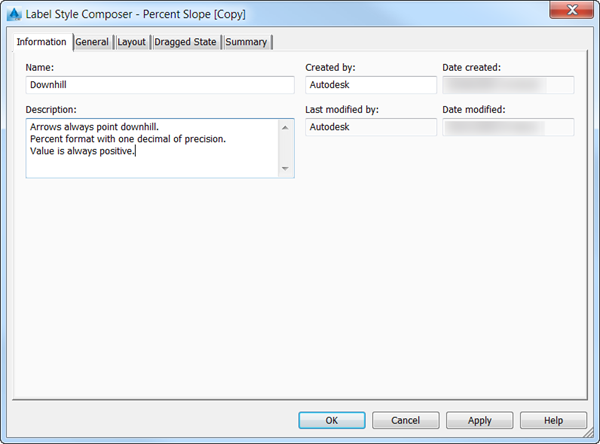Confirm changes with the OK button
Viewport: 600px width, 444px height.
332,420
